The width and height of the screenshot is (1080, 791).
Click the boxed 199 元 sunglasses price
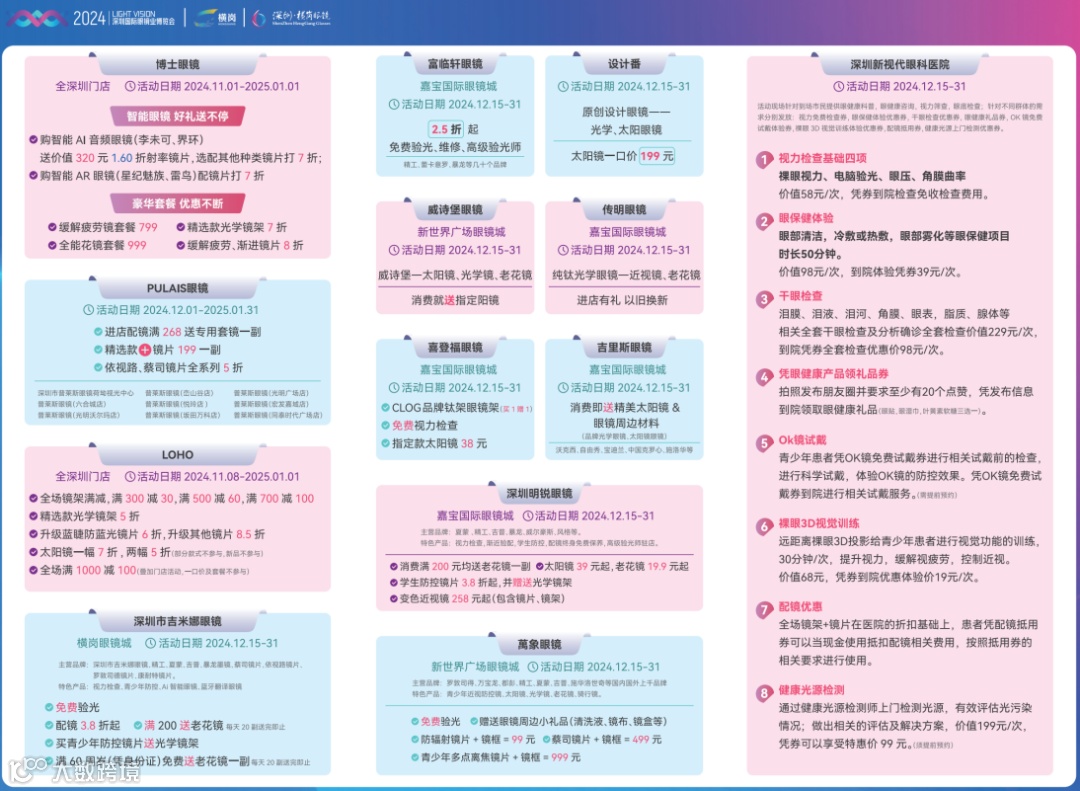[656, 156]
